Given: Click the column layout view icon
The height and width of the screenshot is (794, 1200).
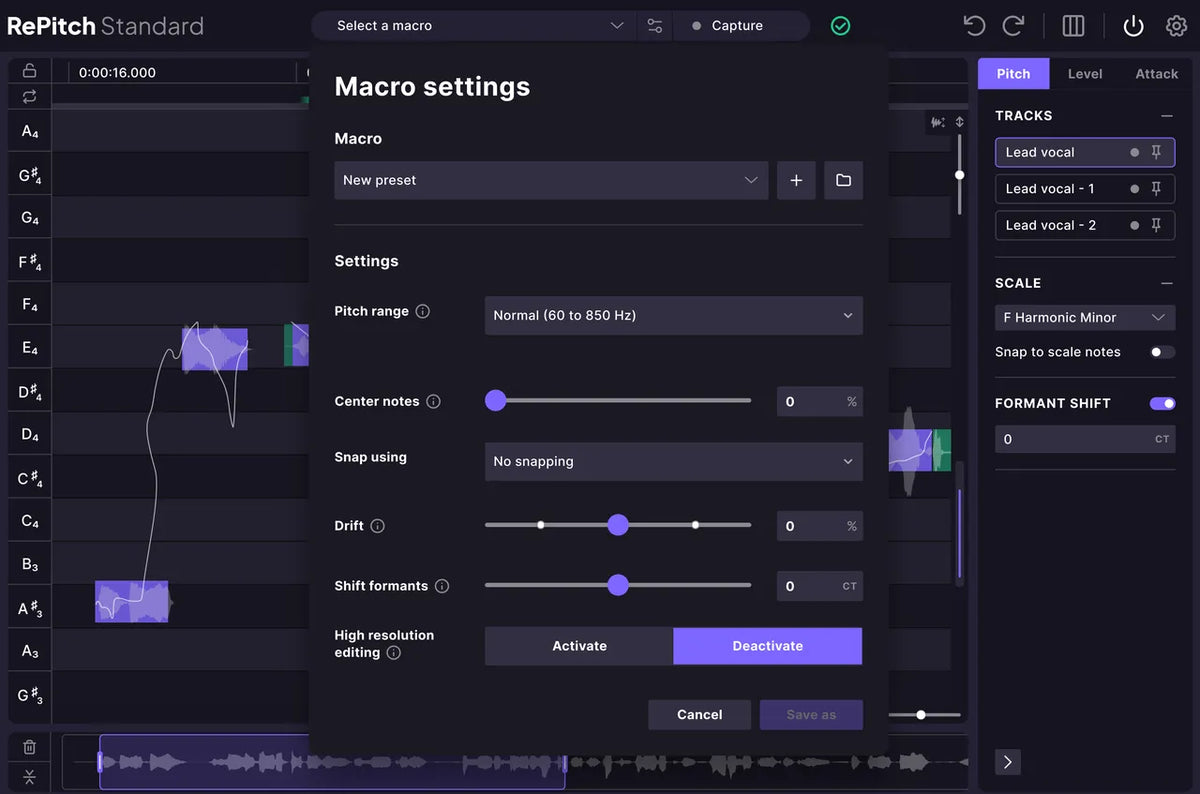Looking at the screenshot, I should [x=1073, y=25].
